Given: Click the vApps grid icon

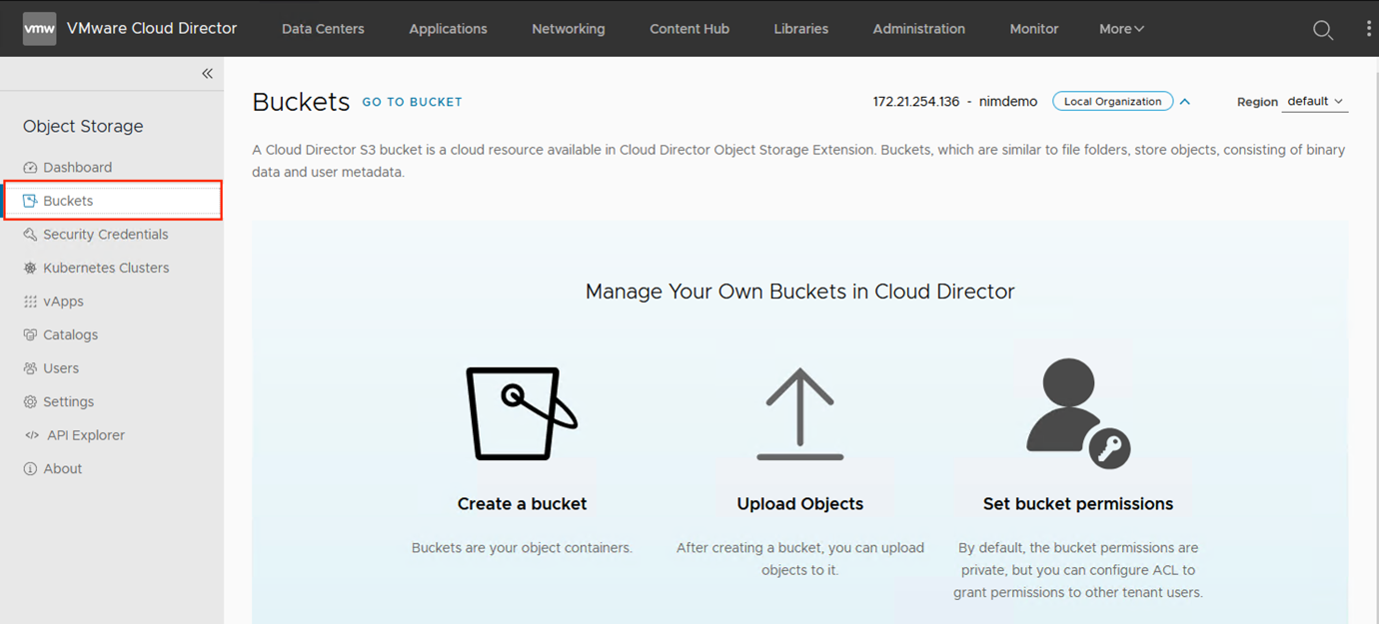Looking at the screenshot, I should [x=30, y=302].
